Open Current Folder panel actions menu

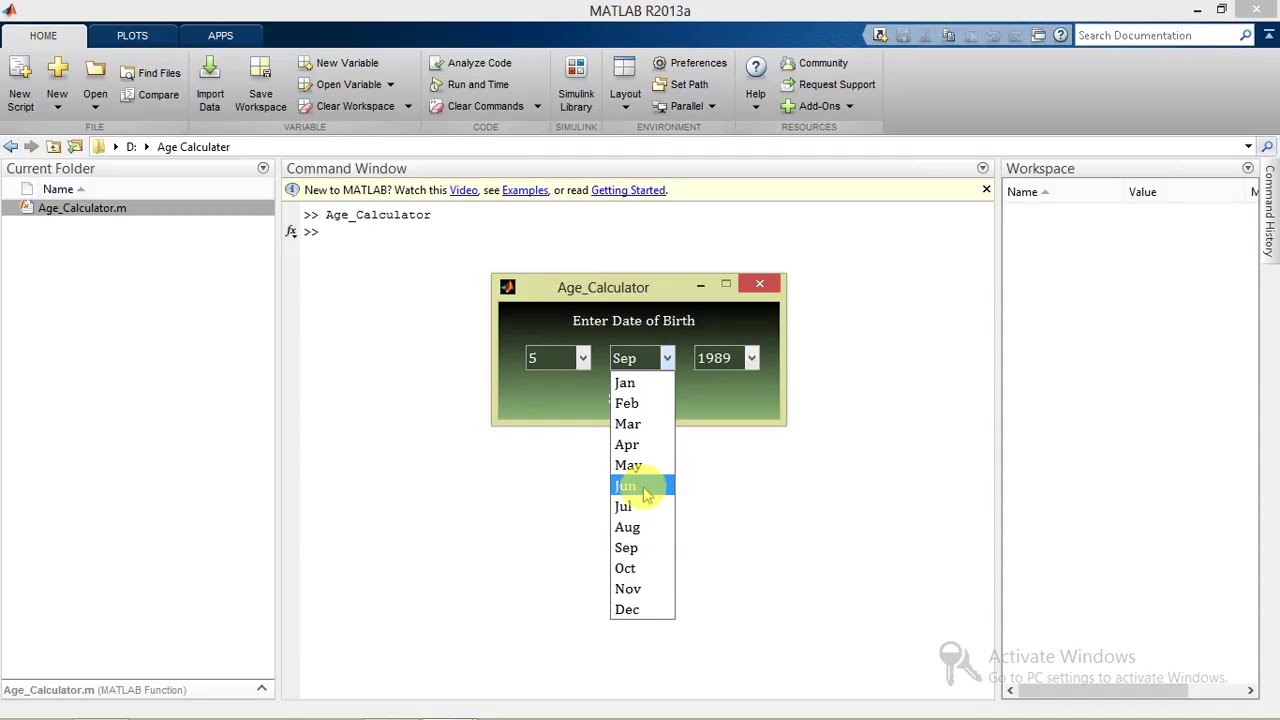tap(263, 168)
